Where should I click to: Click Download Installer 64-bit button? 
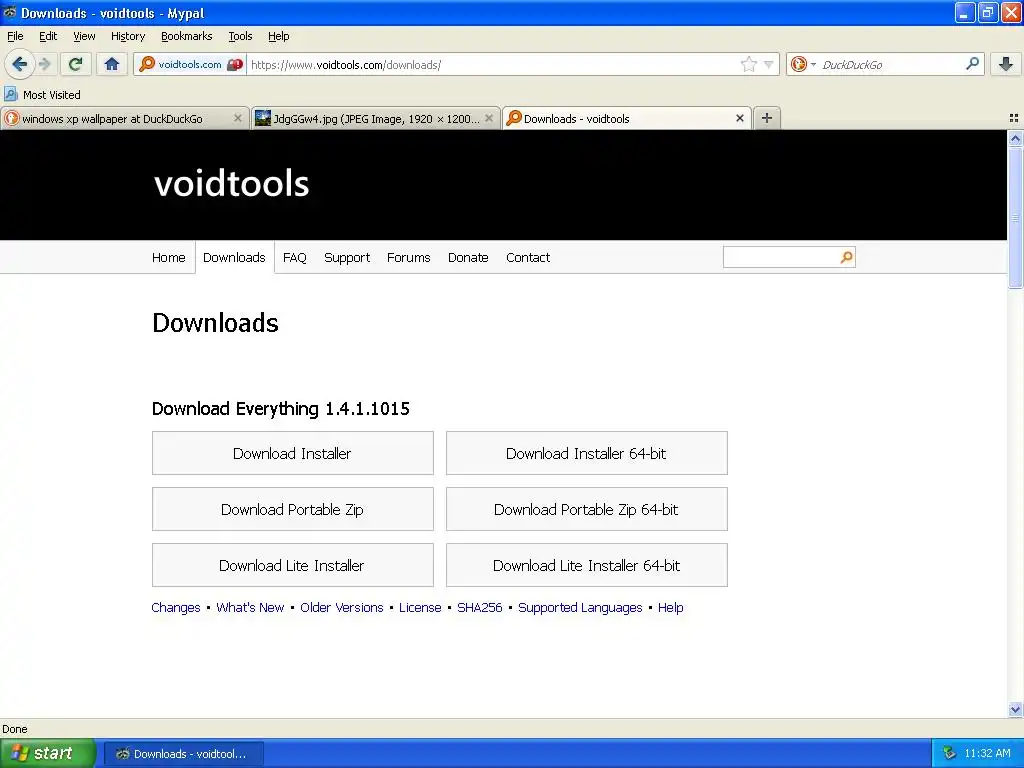point(586,453)
